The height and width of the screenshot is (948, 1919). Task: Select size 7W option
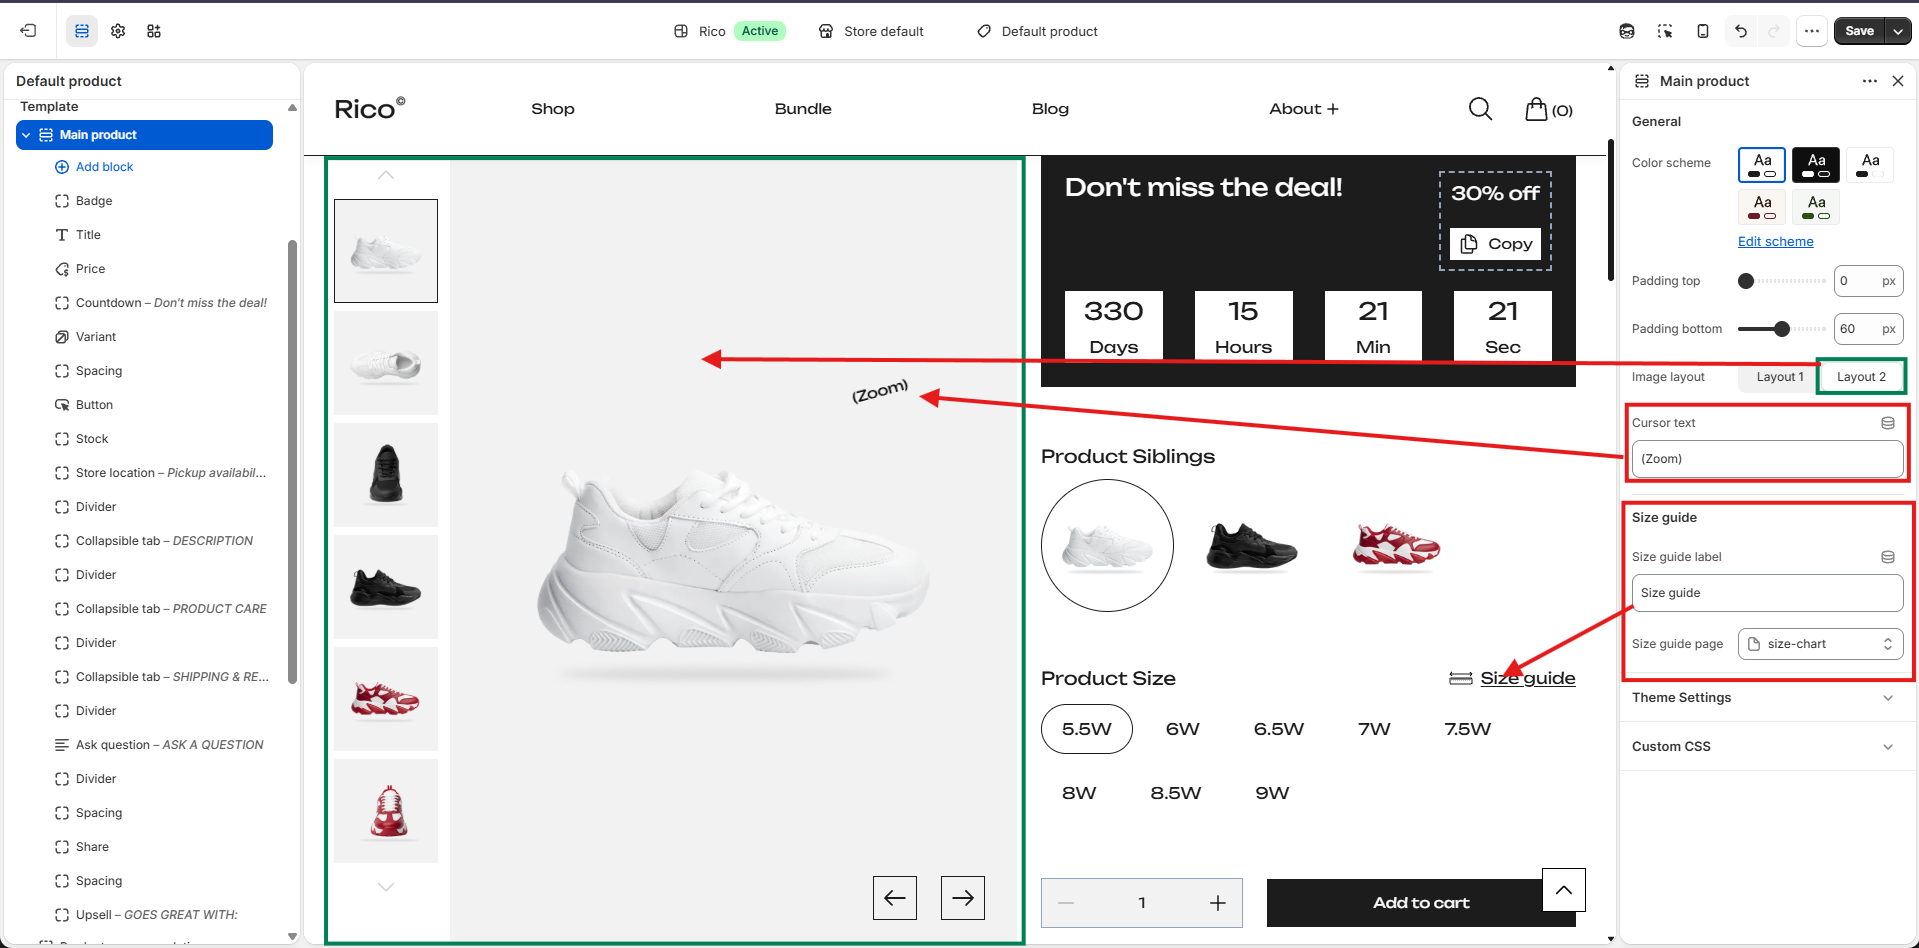1375,729
